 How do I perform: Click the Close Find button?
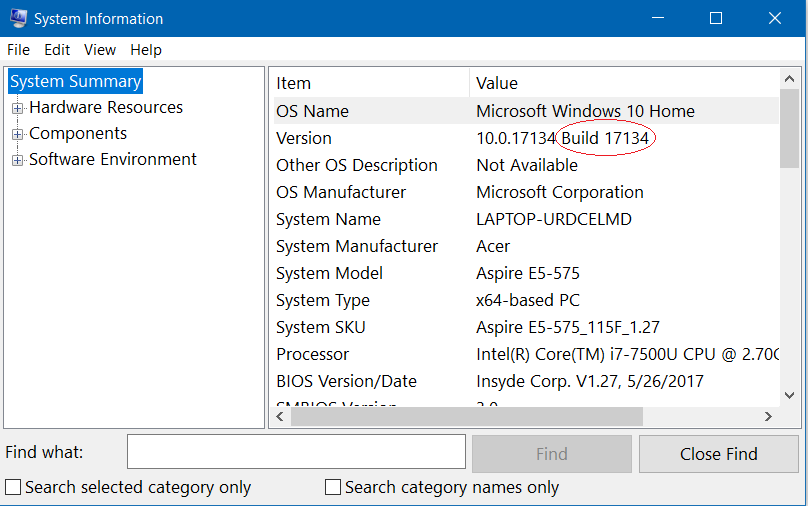tap(718, 454)
